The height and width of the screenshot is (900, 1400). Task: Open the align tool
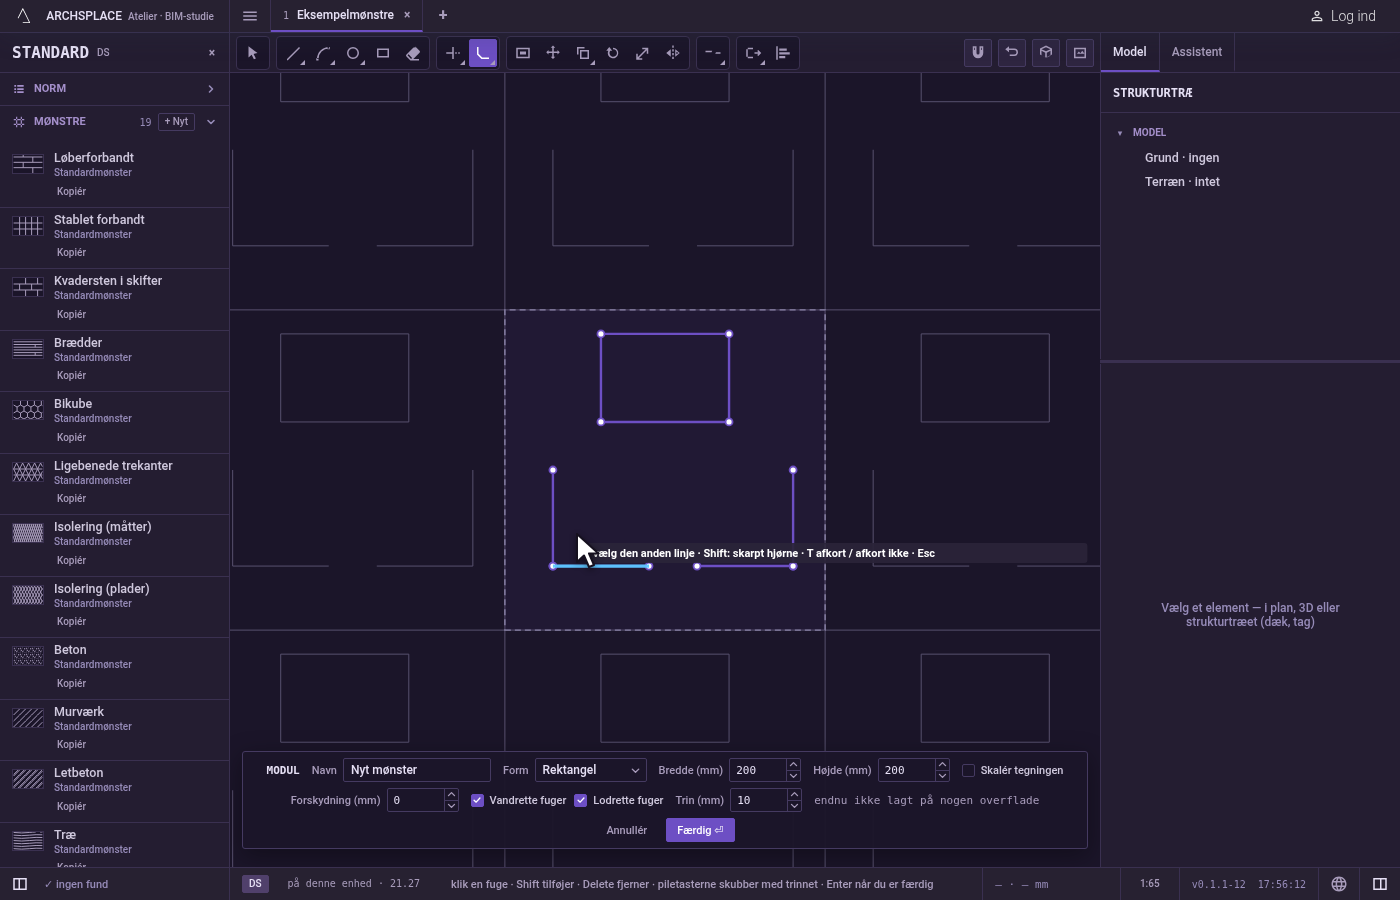click(x=783, y=53)
